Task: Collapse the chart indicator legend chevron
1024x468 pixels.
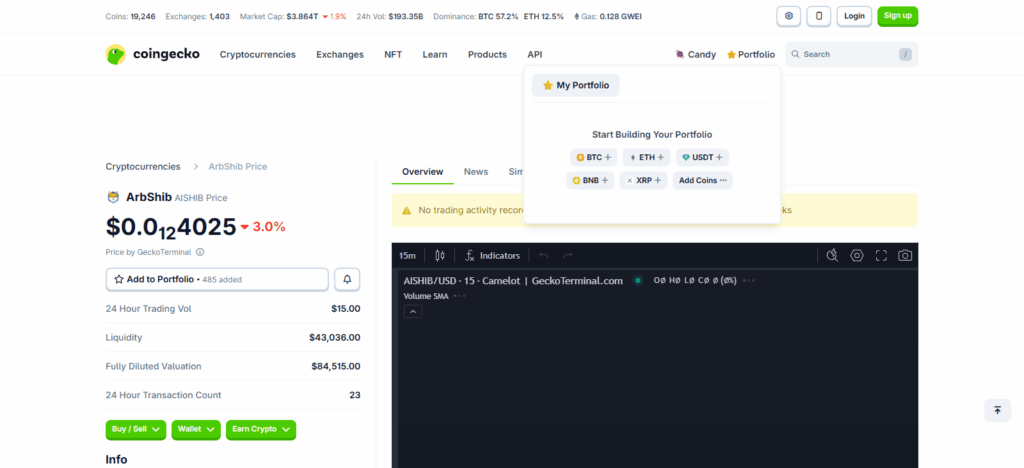Action: pos(413,312)
